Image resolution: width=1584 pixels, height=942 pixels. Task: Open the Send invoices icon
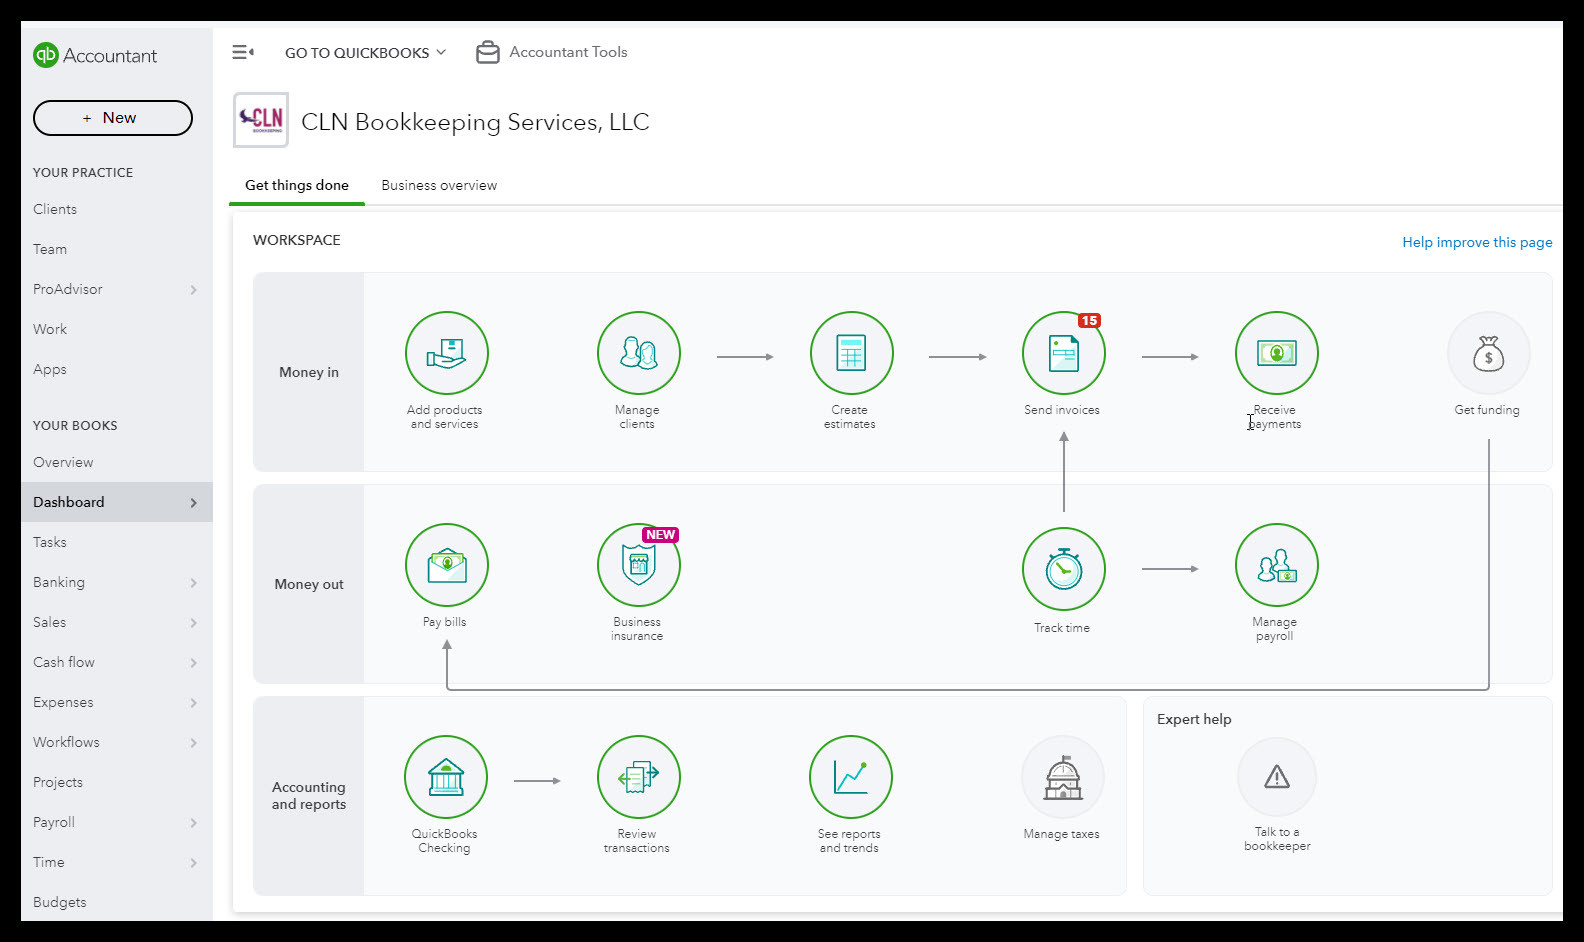click(1063, 354)
